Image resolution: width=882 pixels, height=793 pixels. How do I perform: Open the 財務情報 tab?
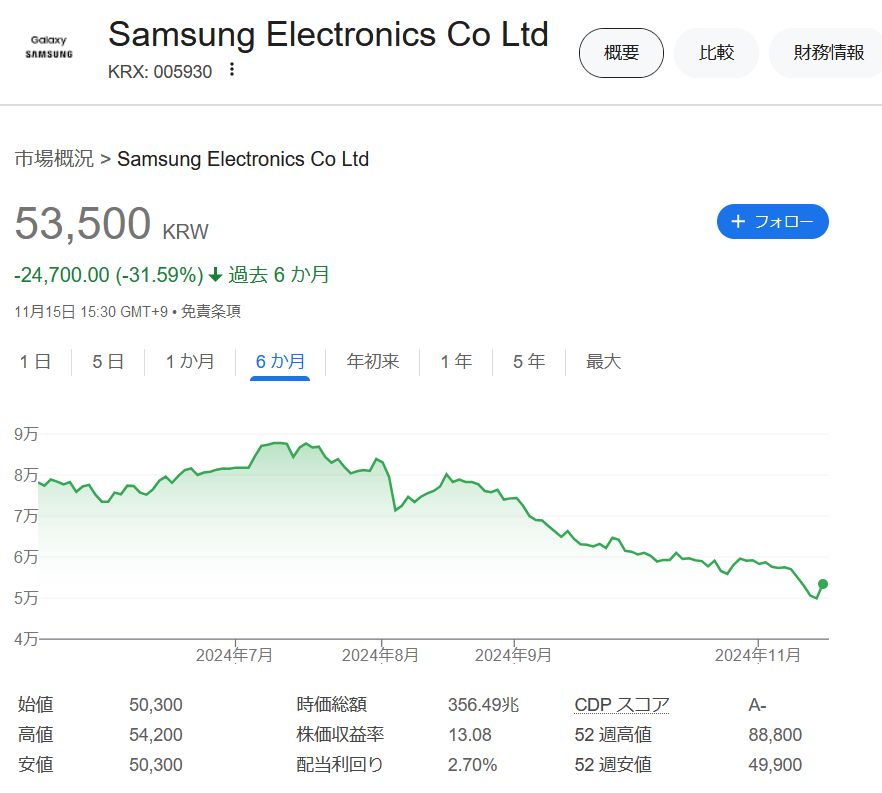click(x=828, y=53)
